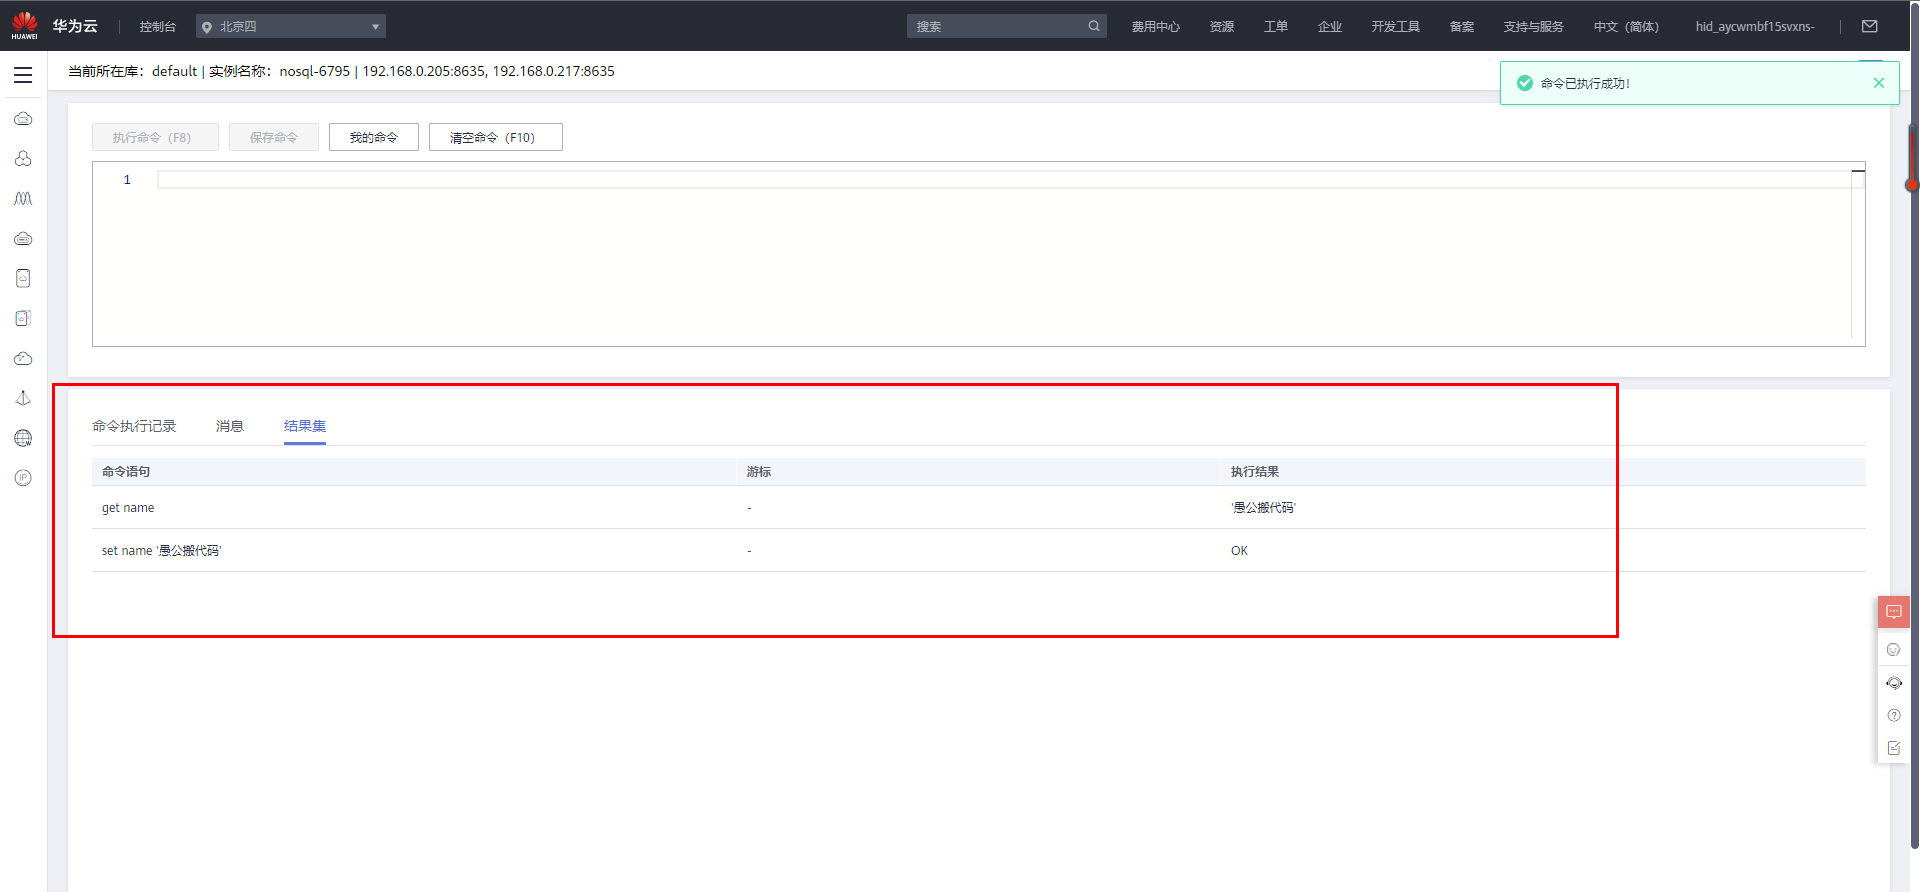Click into command editor line 1
The image size is (1920, 892).
(1003, 180)
